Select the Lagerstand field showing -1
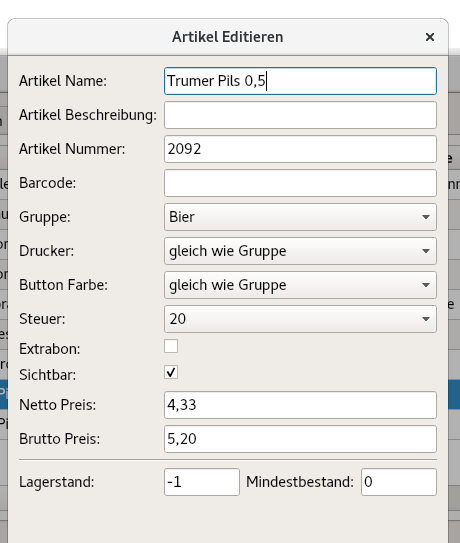The width and height of the screenshot is (460, 543). 202,482
